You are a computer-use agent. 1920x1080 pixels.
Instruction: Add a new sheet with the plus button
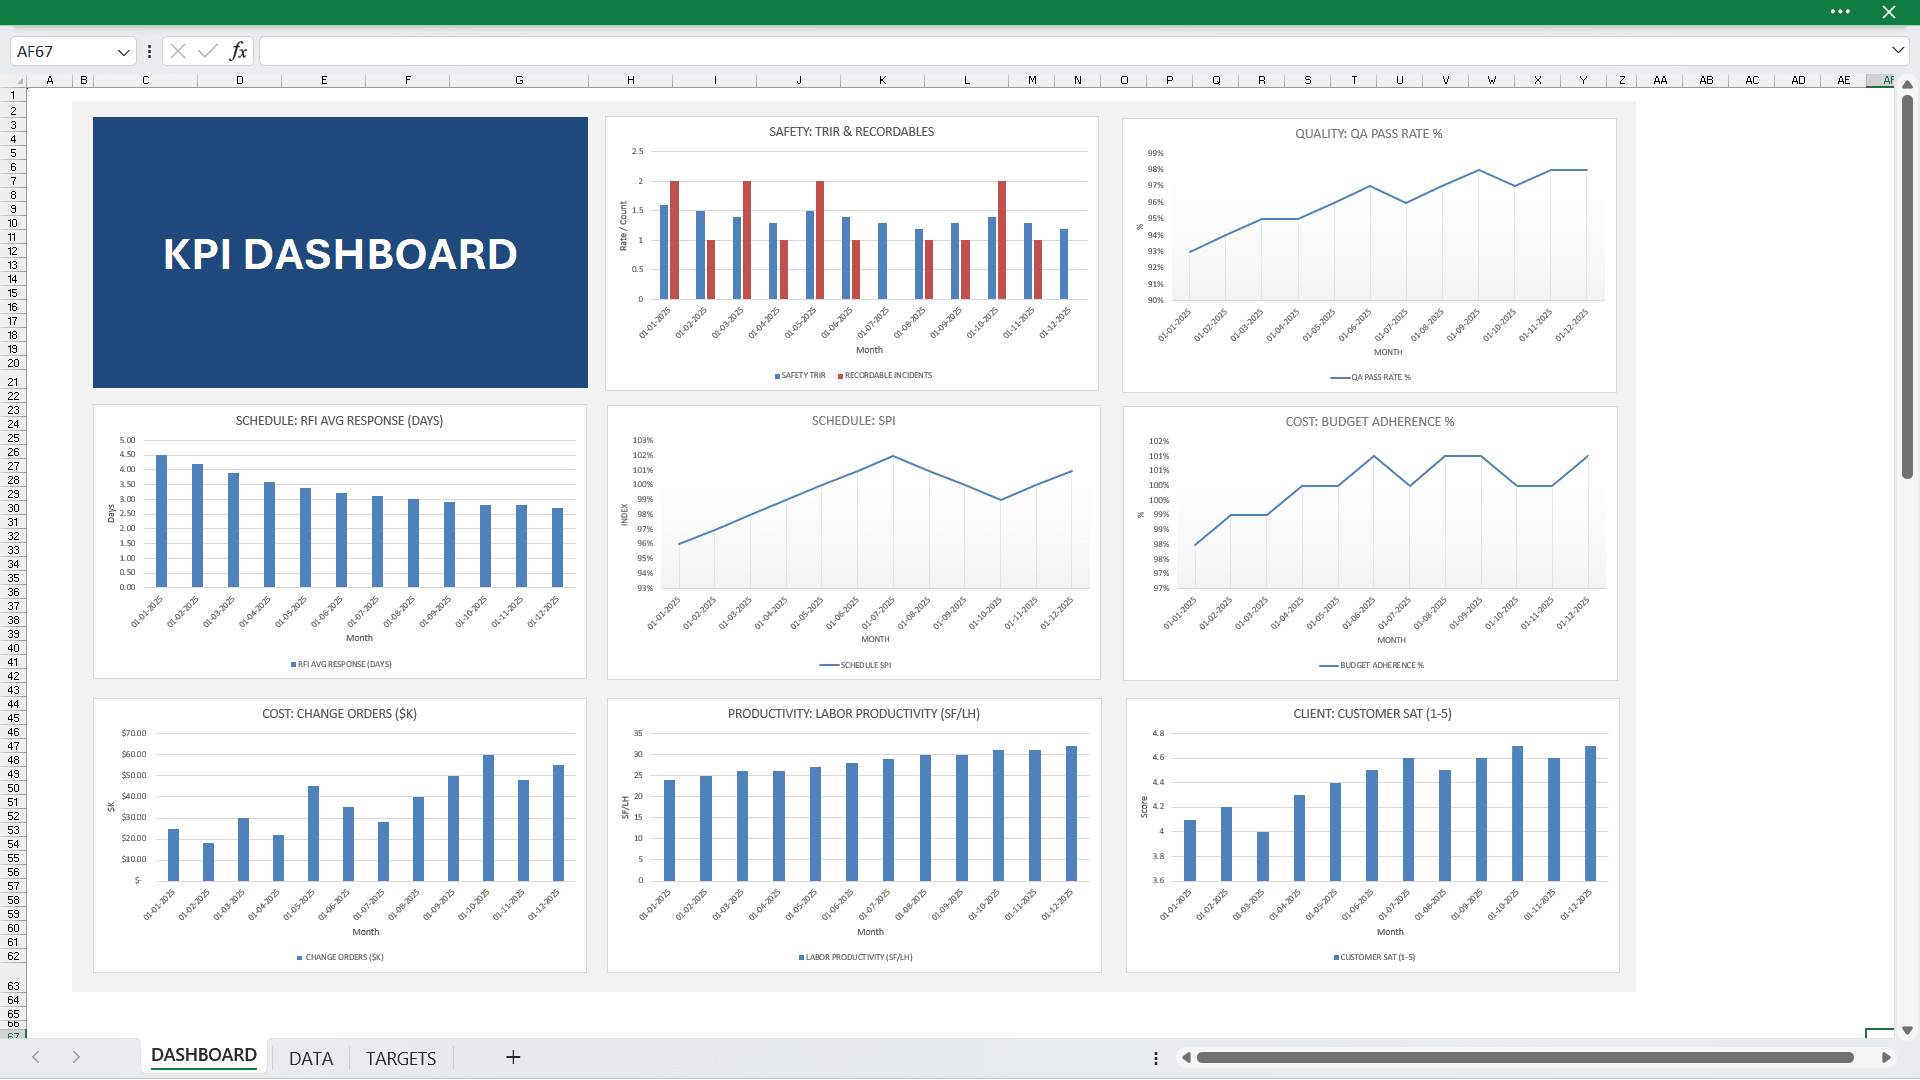[513, 1057]
